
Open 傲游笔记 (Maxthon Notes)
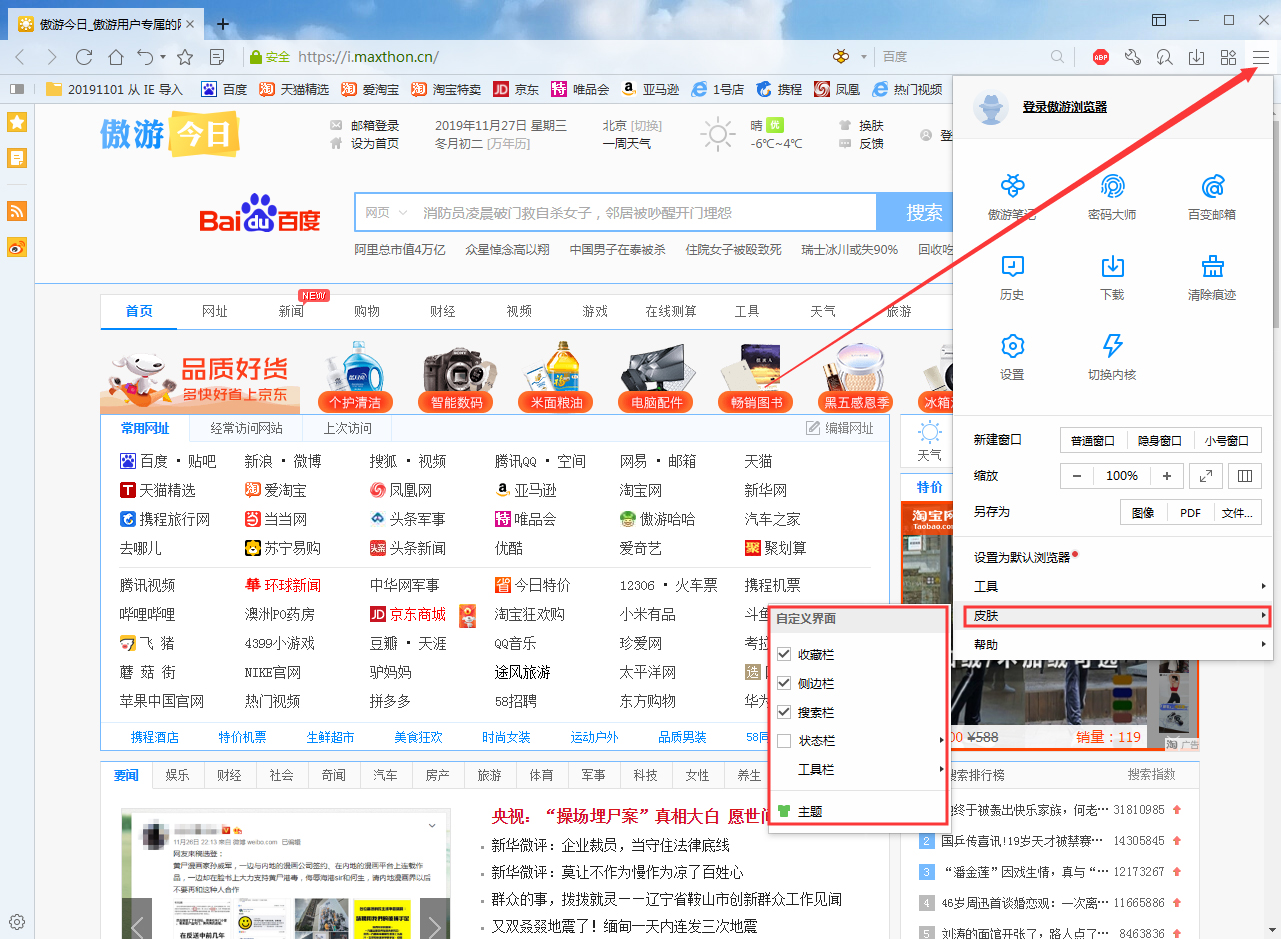click(x=1012, y=196)
